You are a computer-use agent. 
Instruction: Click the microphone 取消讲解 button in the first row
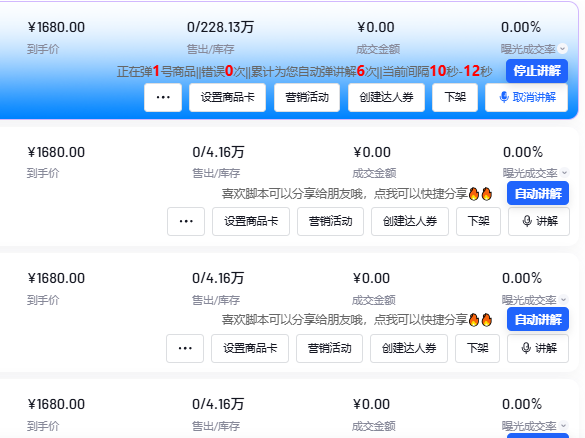tap(526, 97)
